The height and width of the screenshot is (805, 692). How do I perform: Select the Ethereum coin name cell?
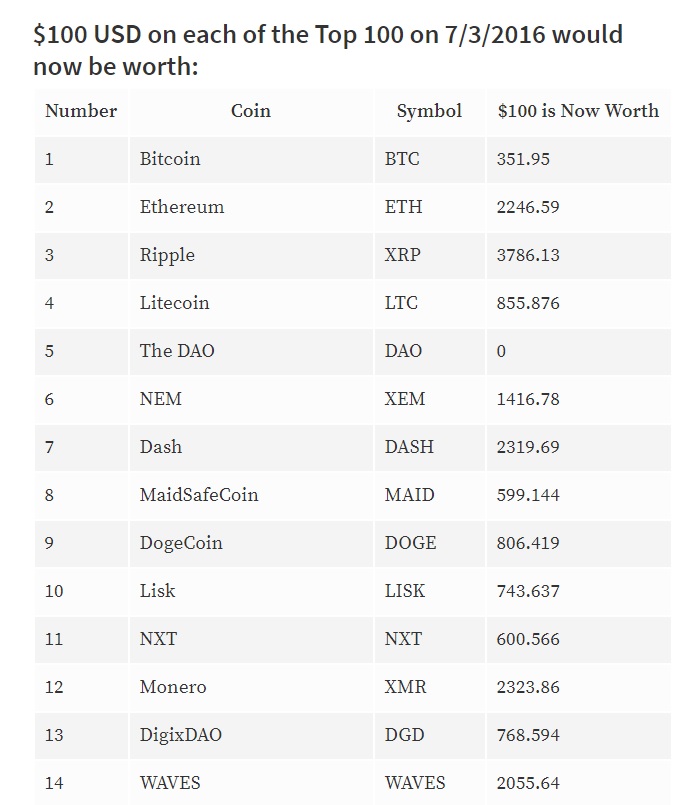251,207
